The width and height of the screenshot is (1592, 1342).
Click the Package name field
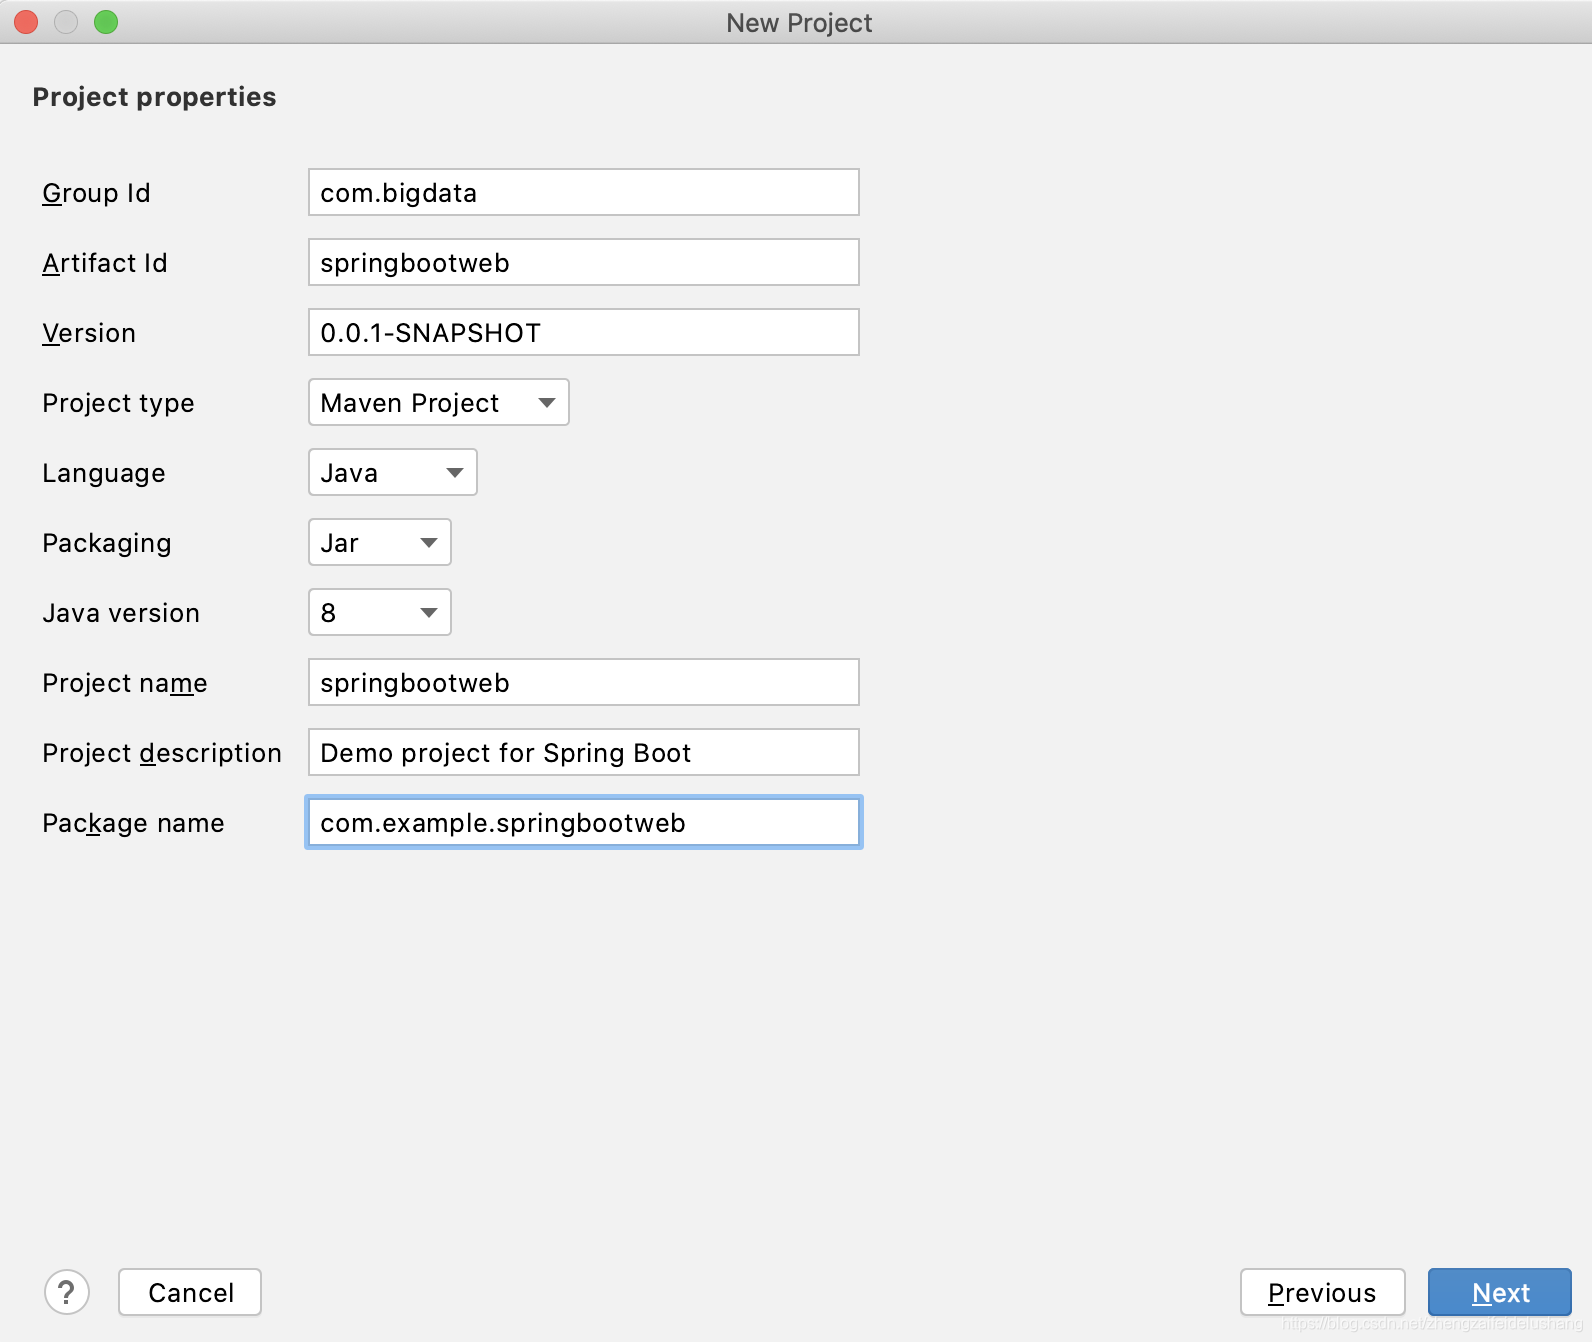tap(584, 822)
